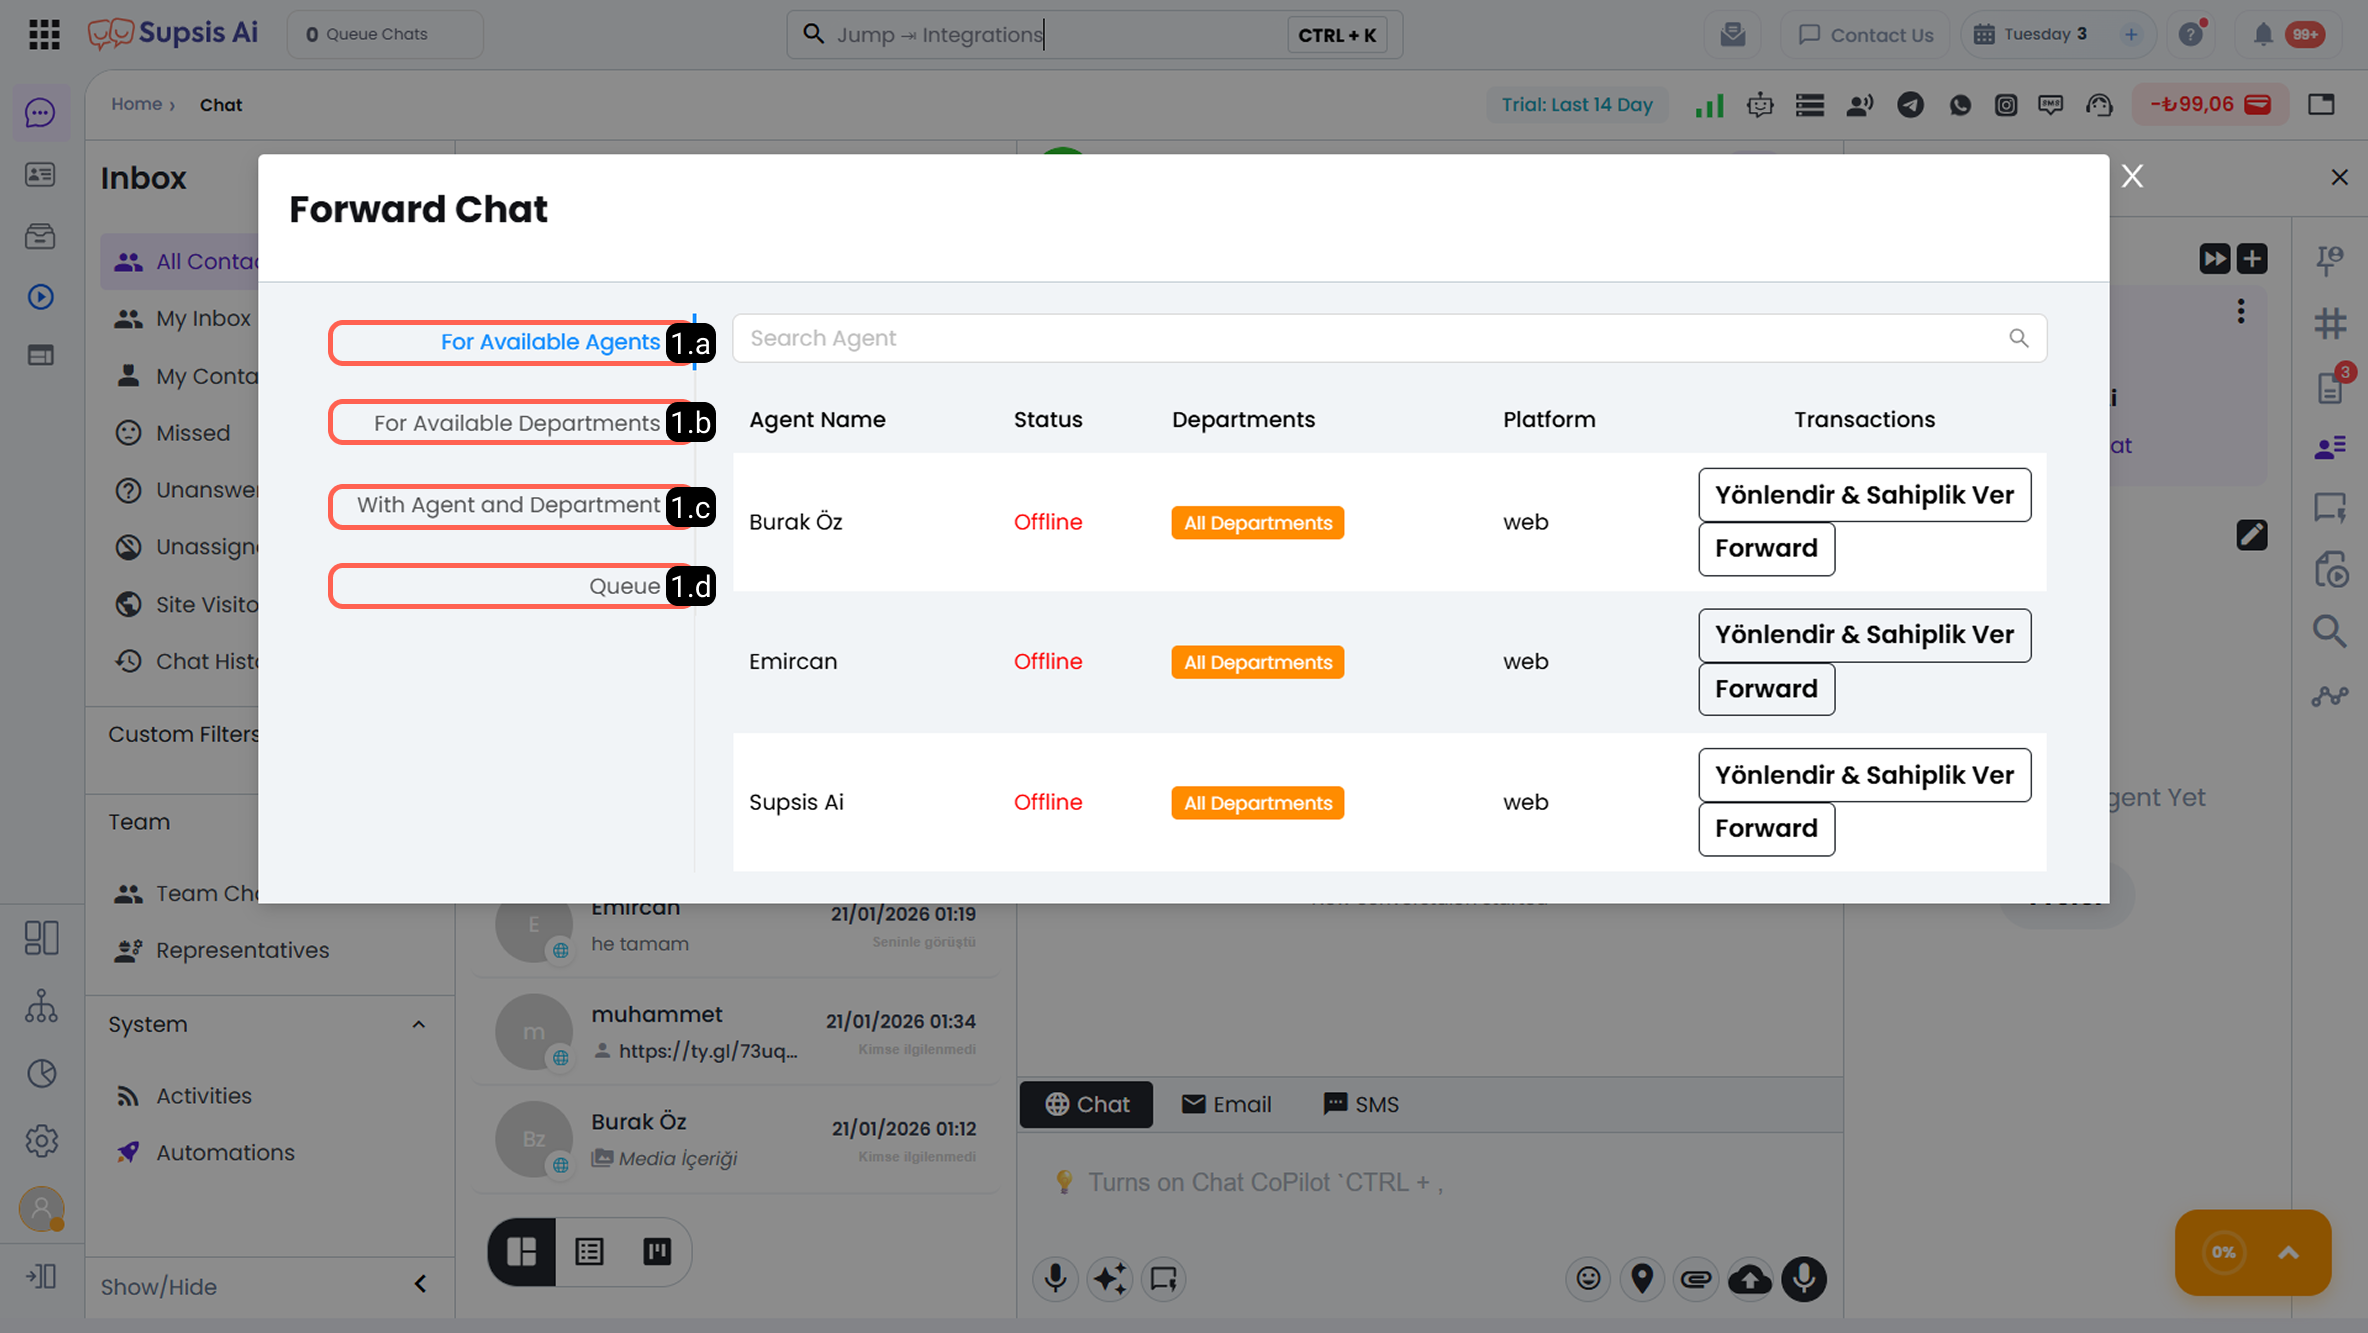
Task: Click the right sidebar search icon
Action: (x=2329, y=631)
